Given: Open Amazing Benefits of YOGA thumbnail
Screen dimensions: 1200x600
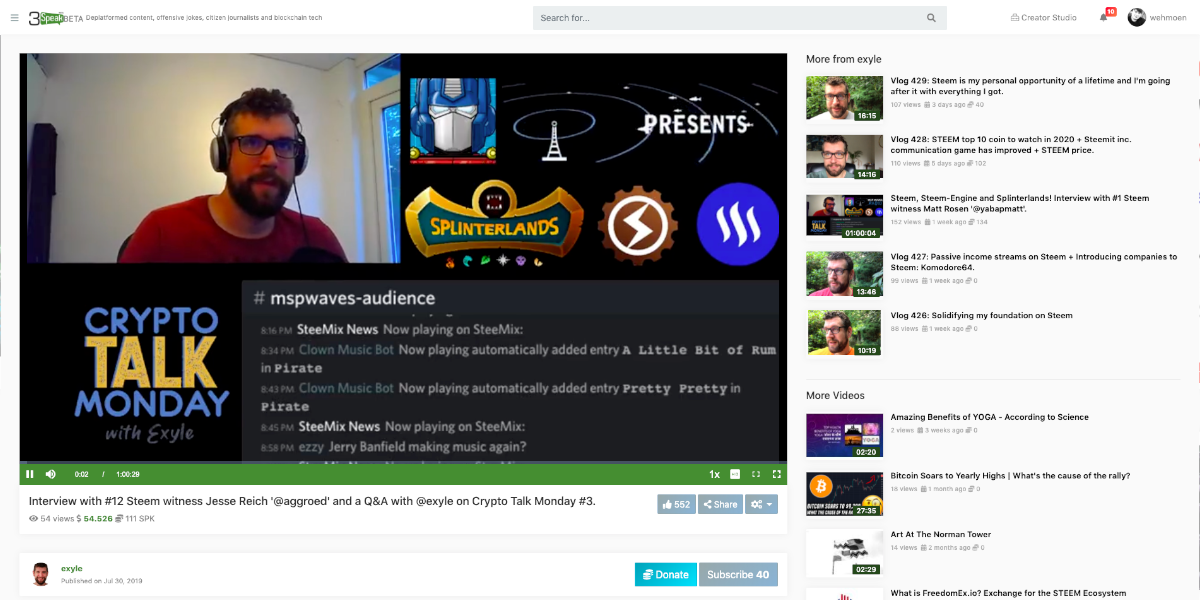Looking at the screenshot, I should tap(844, 435).
